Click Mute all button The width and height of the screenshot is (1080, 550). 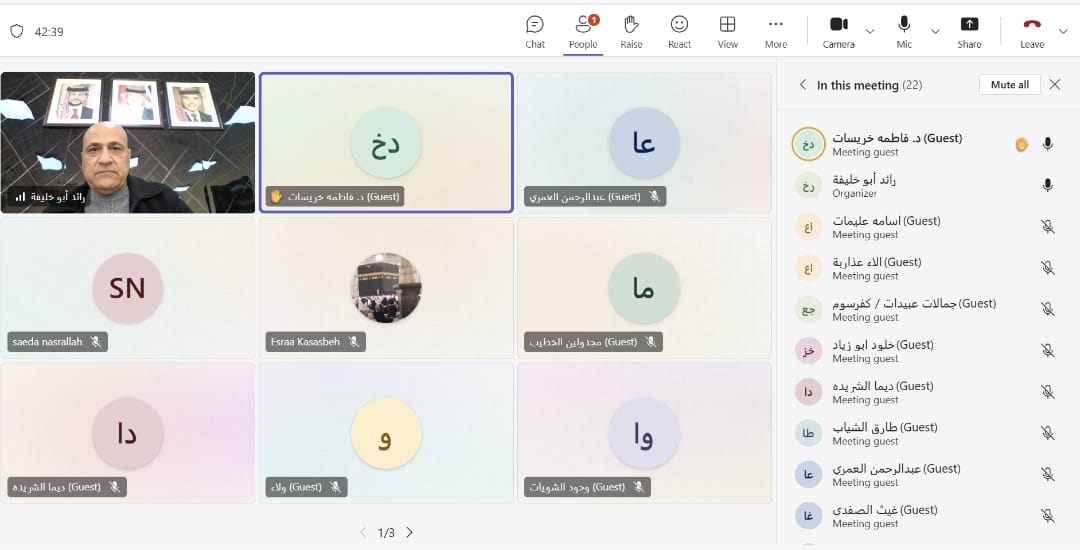(x=1009, y=85)
